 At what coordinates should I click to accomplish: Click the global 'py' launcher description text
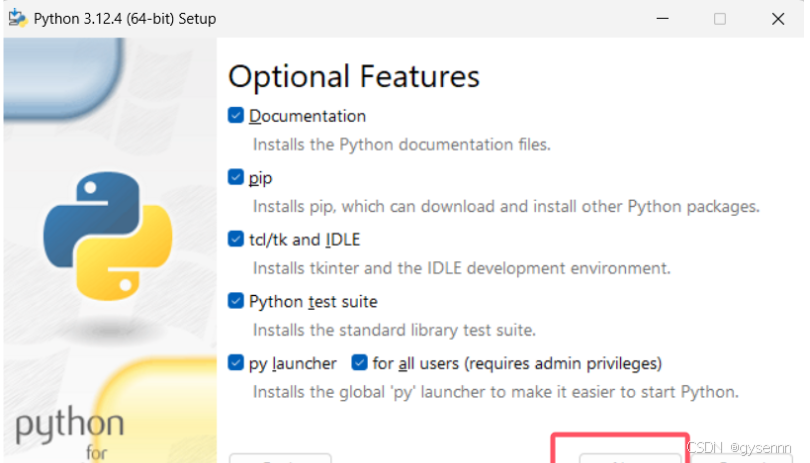click(495, 392)
